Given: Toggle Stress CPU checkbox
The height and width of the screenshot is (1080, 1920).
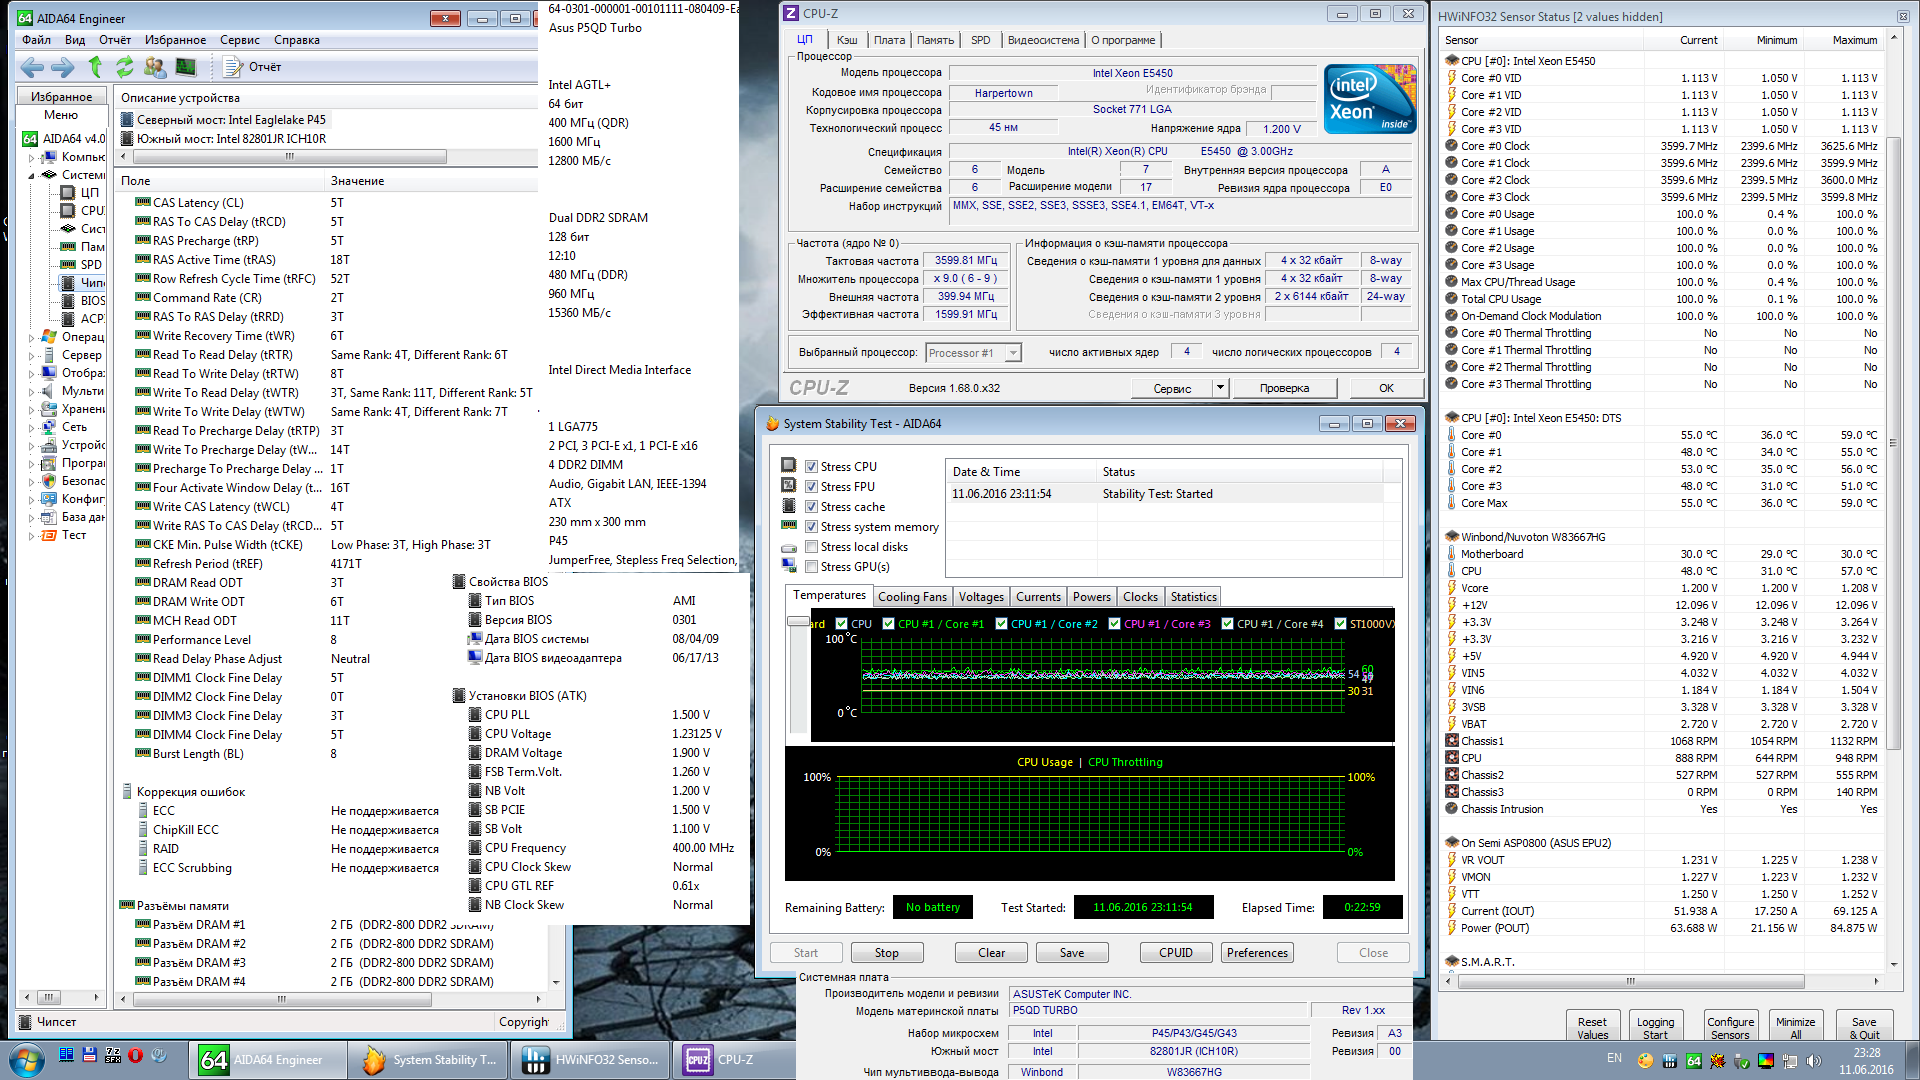Looking at the screenshot, I should point(812,467).
